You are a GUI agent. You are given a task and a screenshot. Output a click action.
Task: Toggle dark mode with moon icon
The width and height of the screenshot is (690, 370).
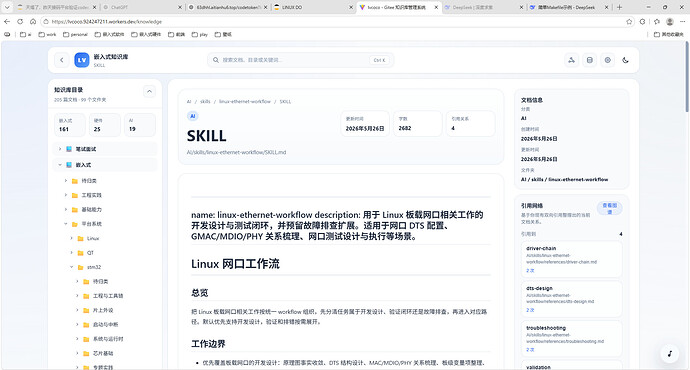click(x=625, y=60)
